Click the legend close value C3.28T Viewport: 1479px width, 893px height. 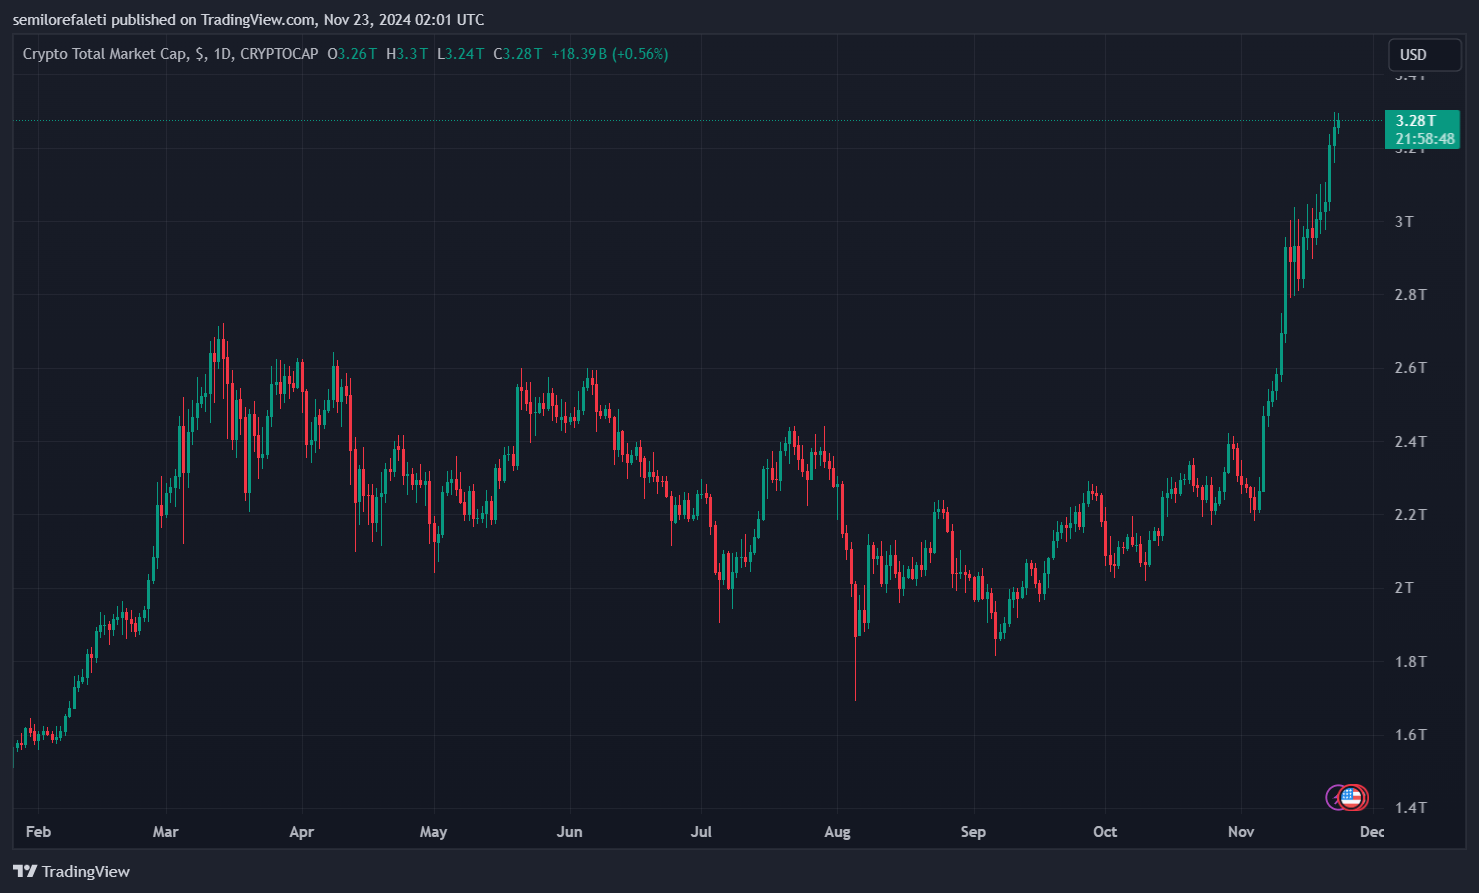(x=518, y=54)
